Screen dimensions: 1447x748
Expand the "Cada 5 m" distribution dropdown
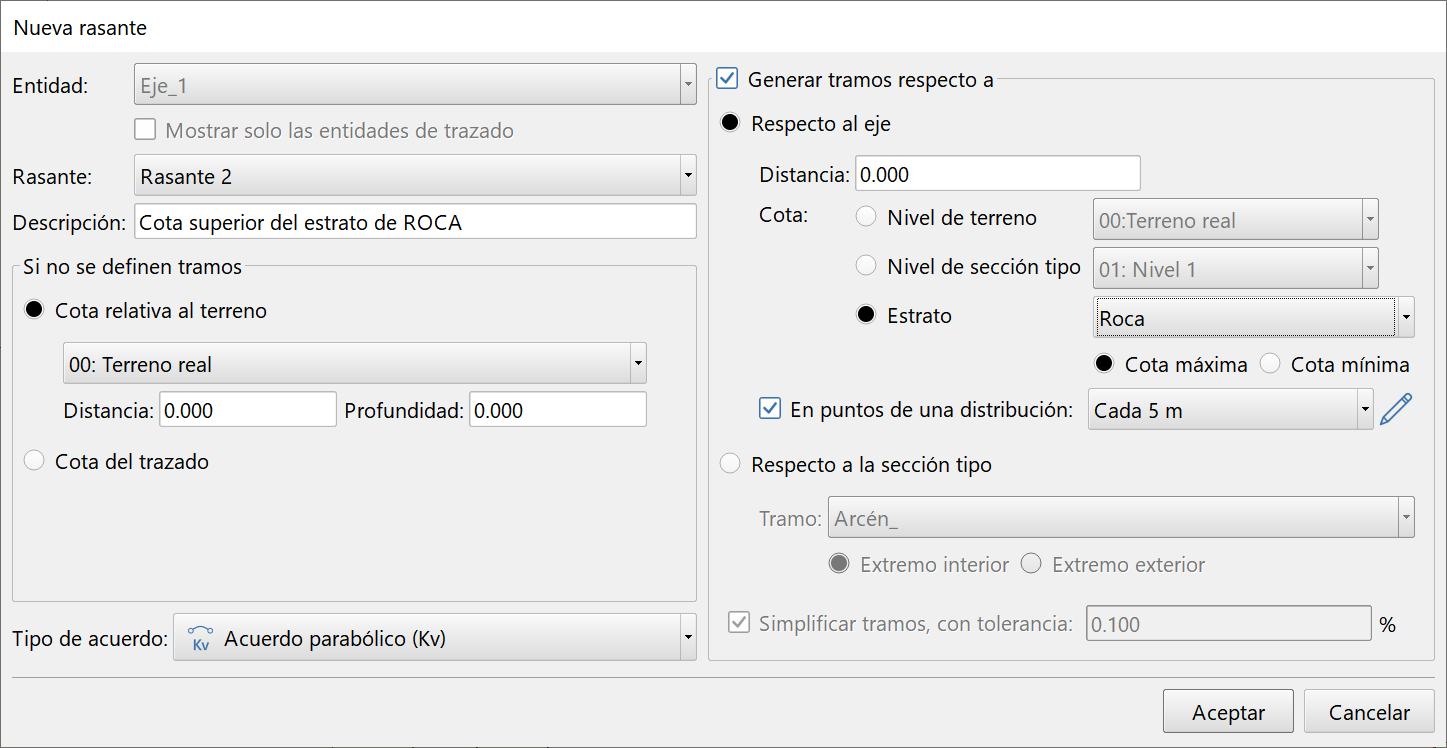[x=1364, y=409]
